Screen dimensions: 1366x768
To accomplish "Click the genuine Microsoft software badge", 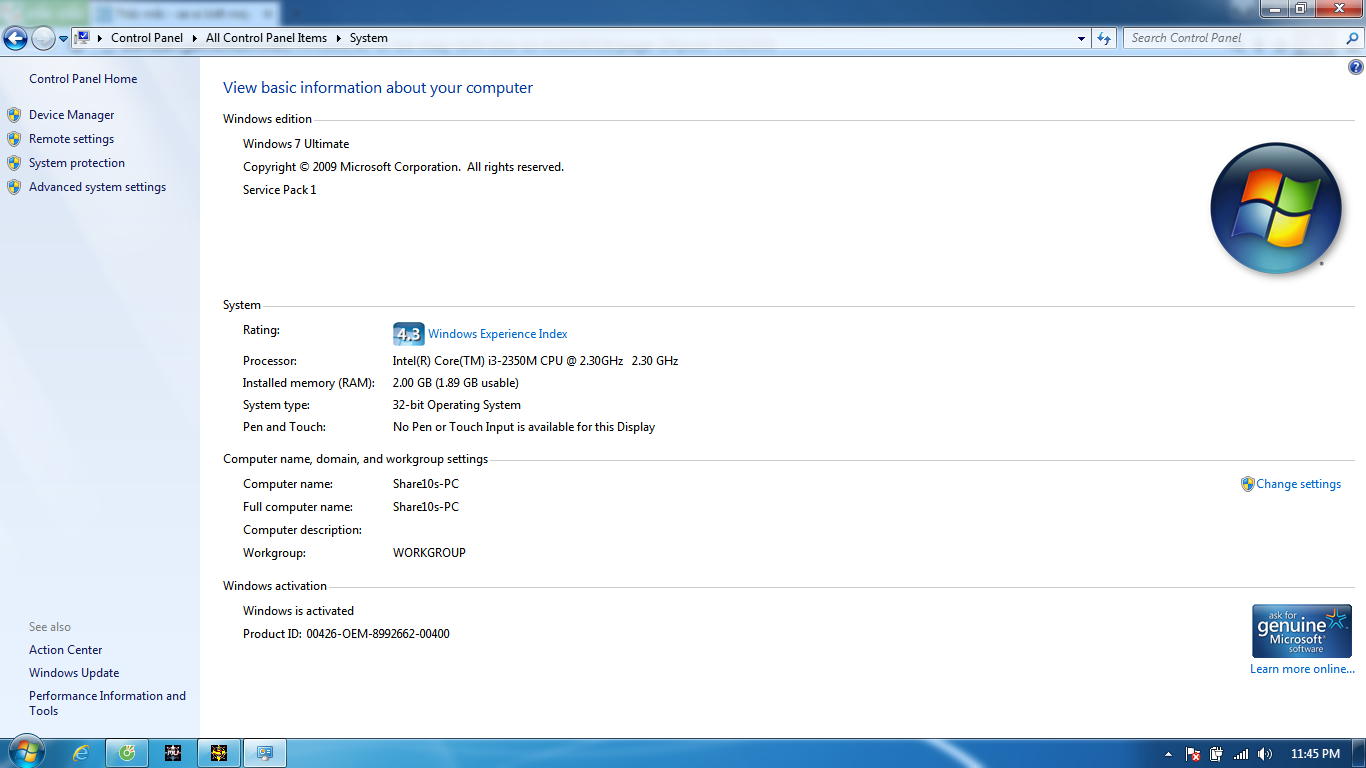I will click(x=1302, y=631).
